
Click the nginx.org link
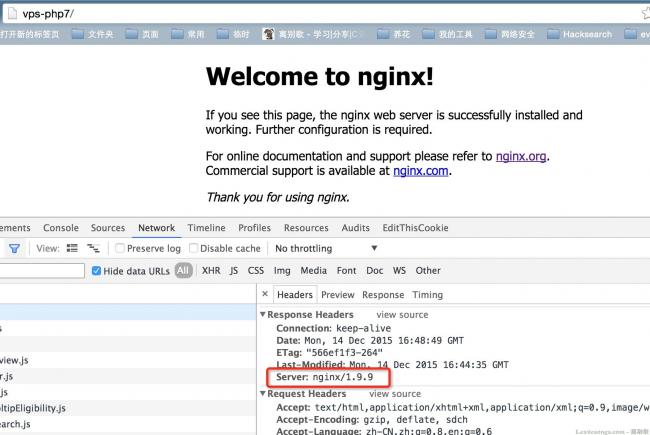click(521, 156)
